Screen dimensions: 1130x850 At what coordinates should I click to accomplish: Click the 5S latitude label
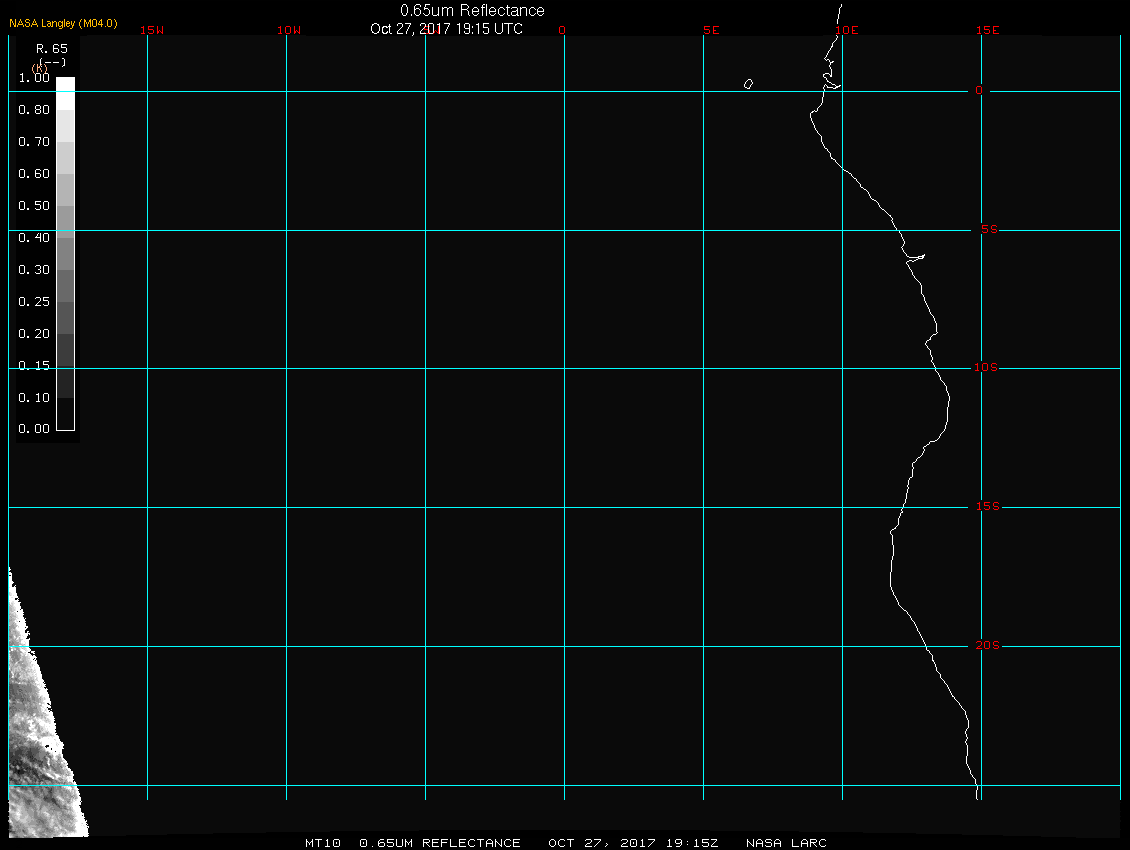(x=989, y=229)
